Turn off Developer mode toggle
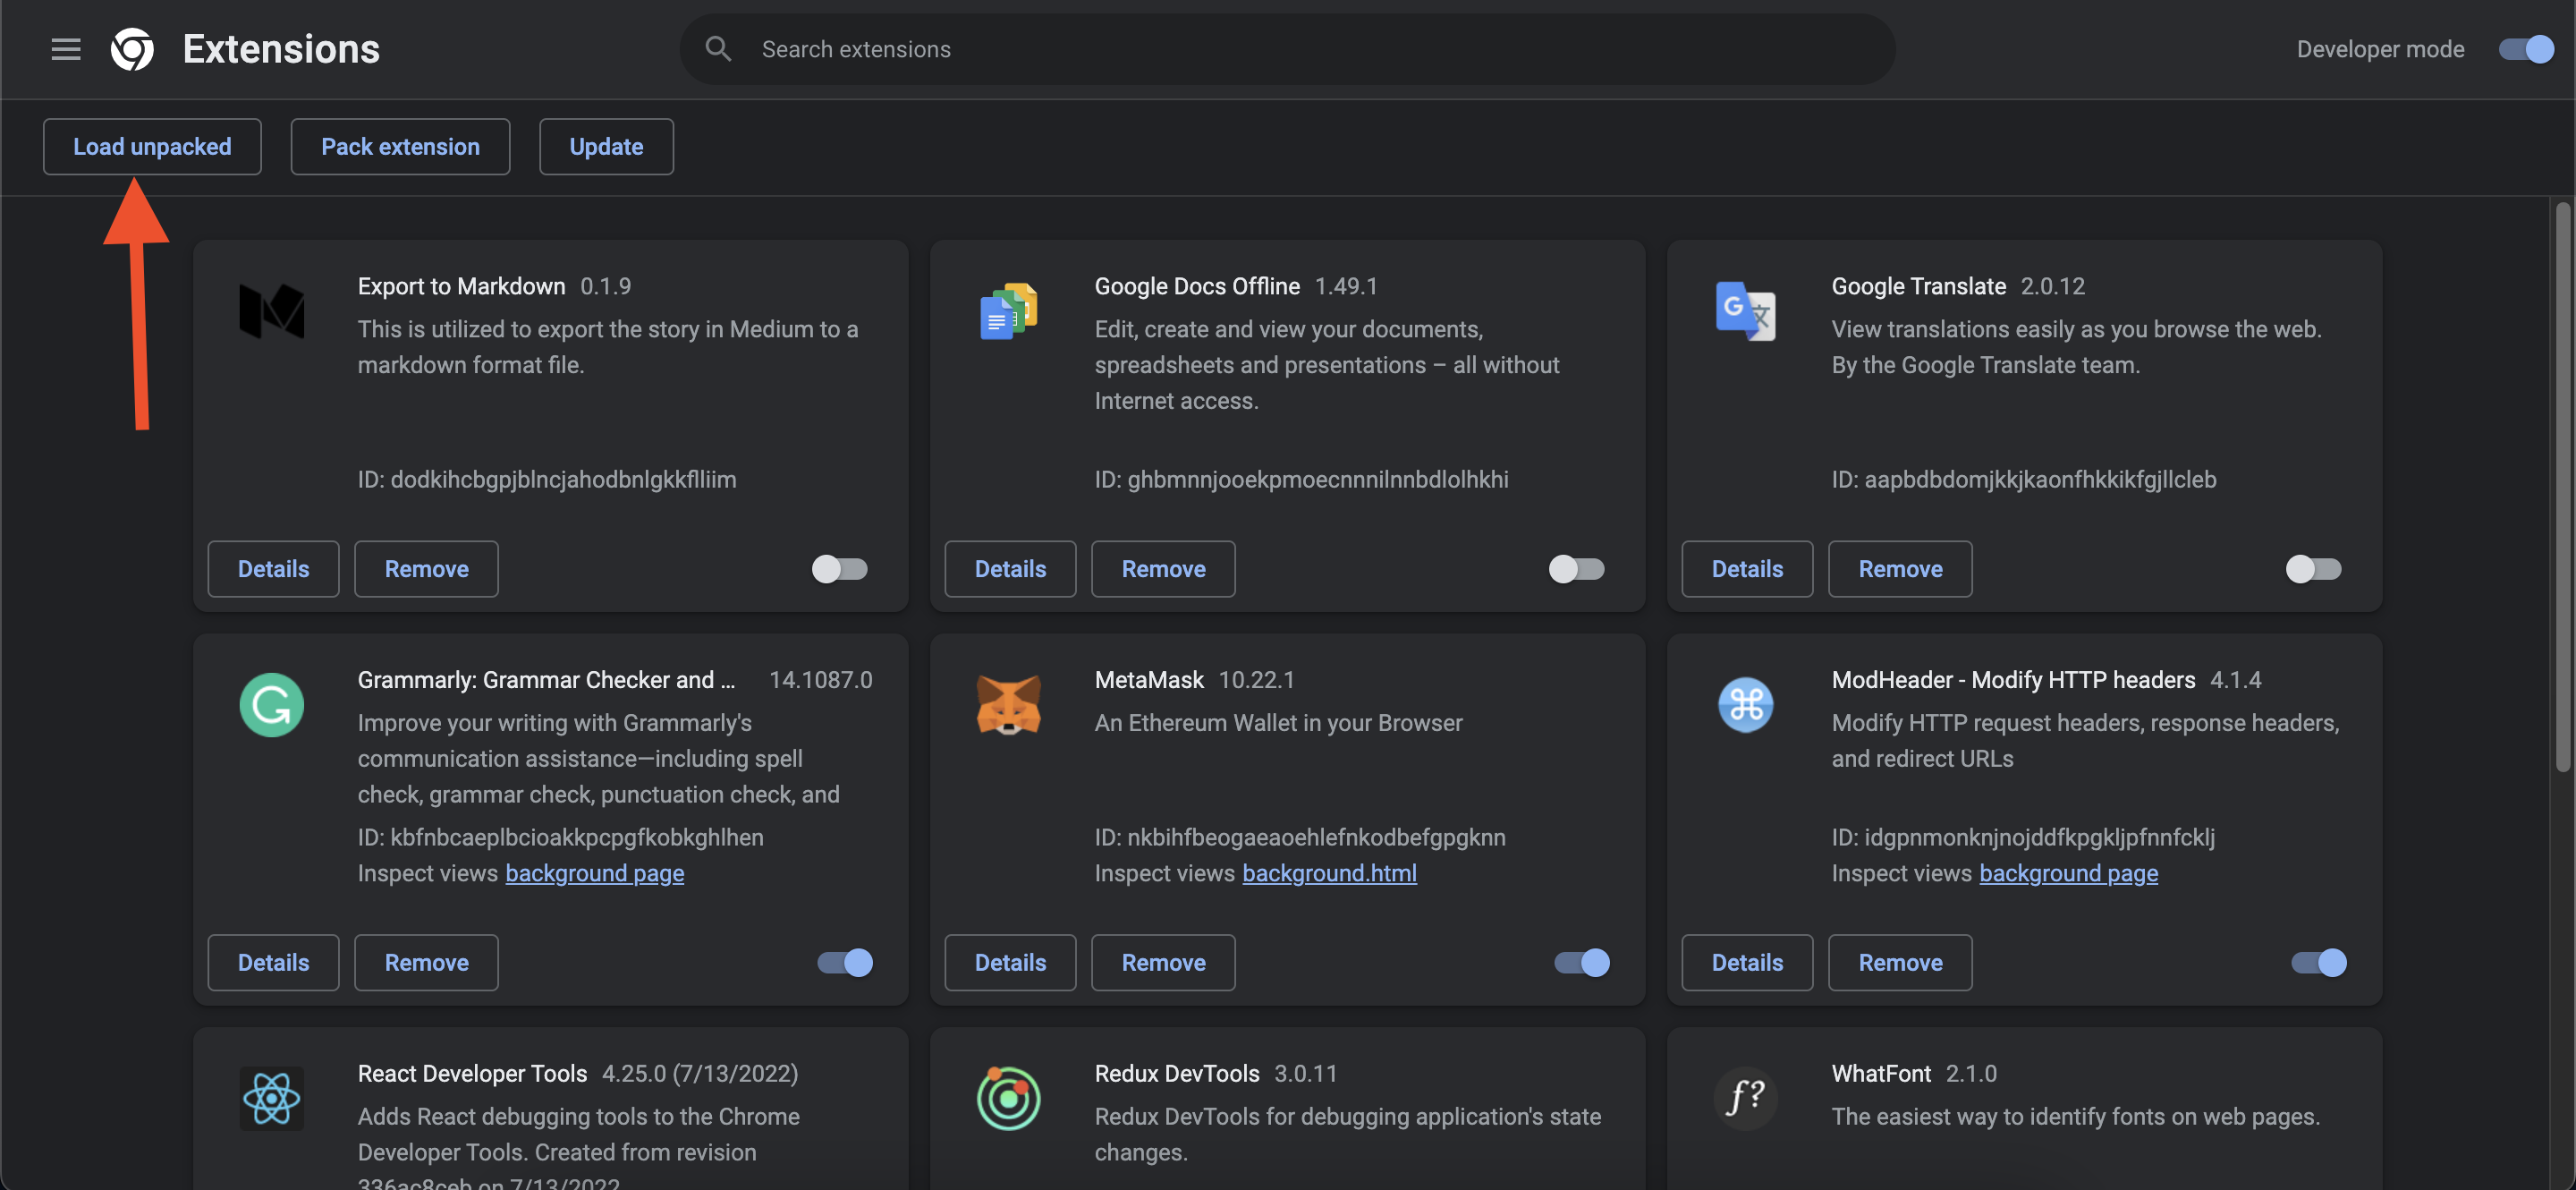 [2526, 49]
